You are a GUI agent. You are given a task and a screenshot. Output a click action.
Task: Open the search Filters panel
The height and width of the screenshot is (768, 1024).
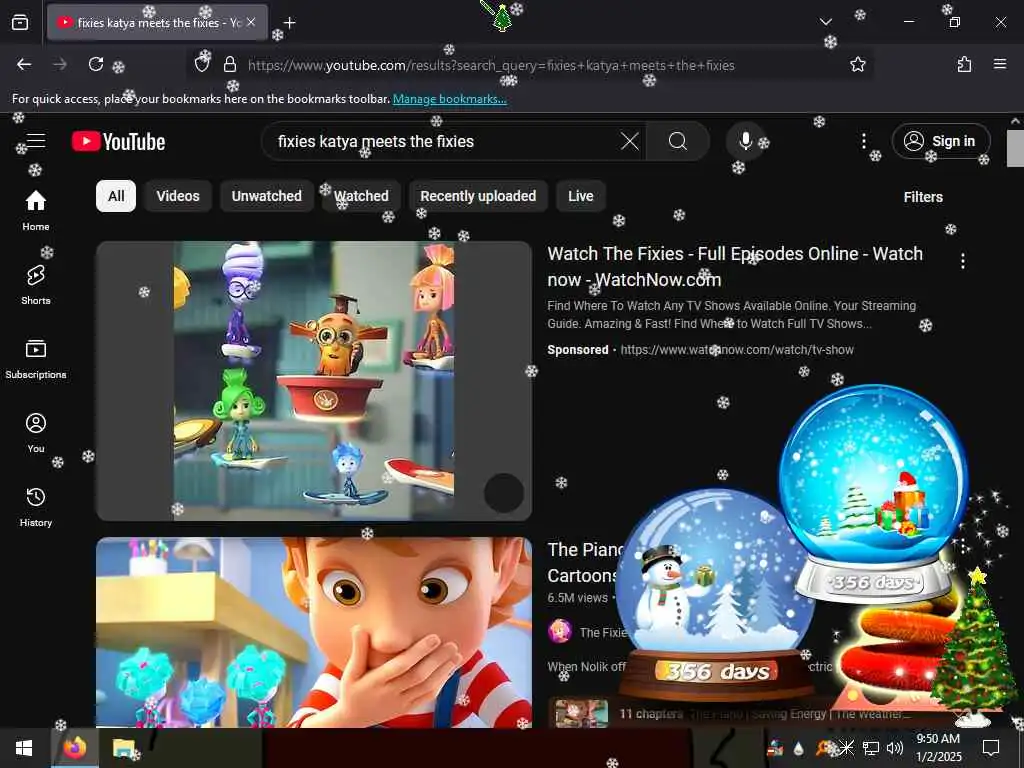[x=923, y=197]
